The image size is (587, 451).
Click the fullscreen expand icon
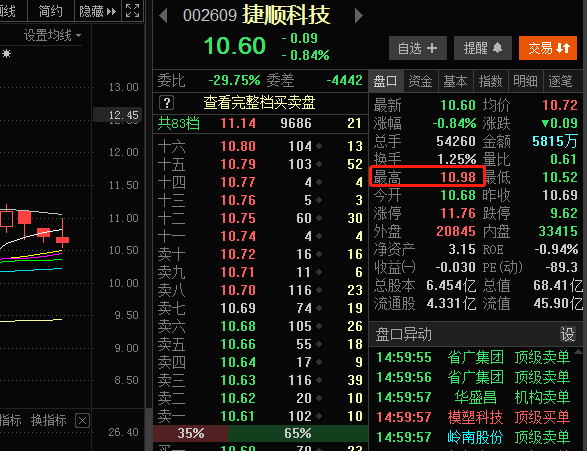point(133,10)
